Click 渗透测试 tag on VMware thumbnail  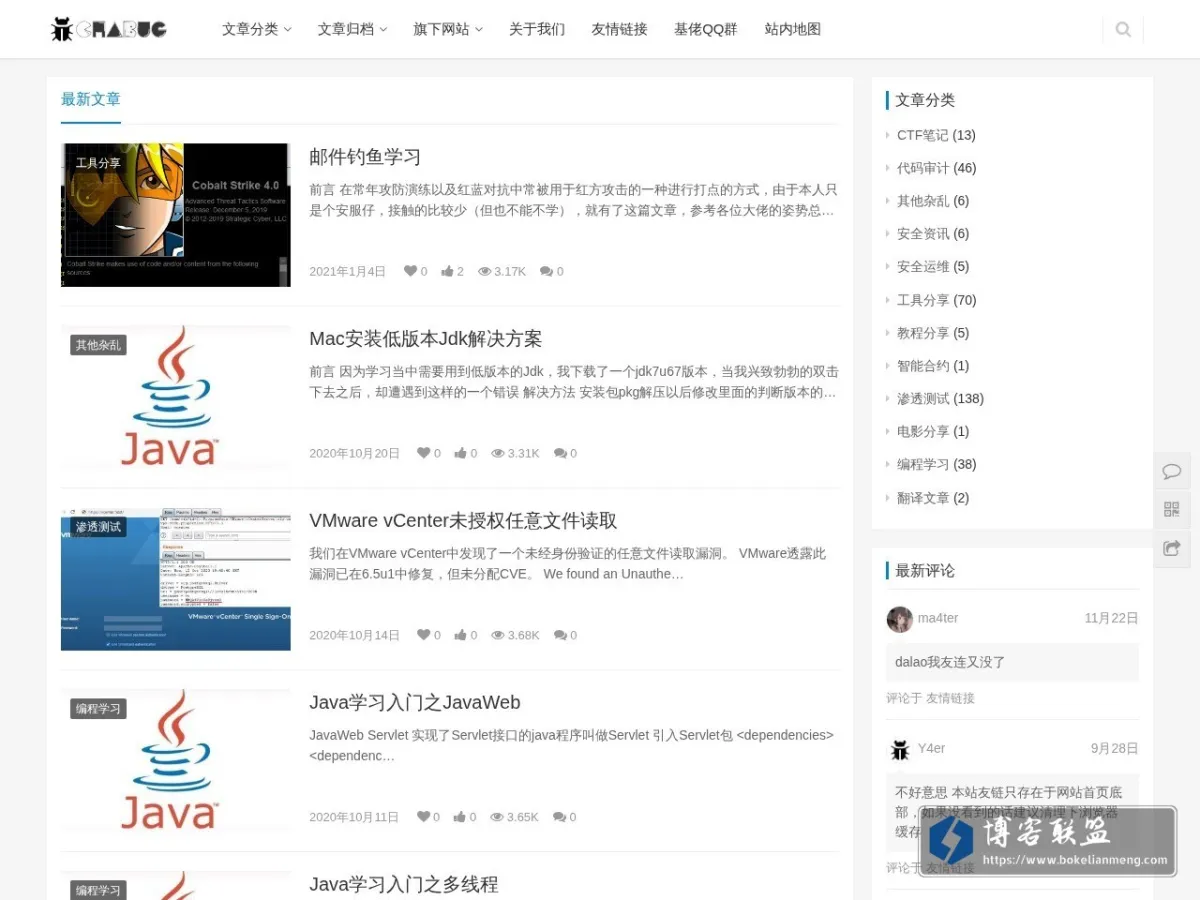[98, 527]
